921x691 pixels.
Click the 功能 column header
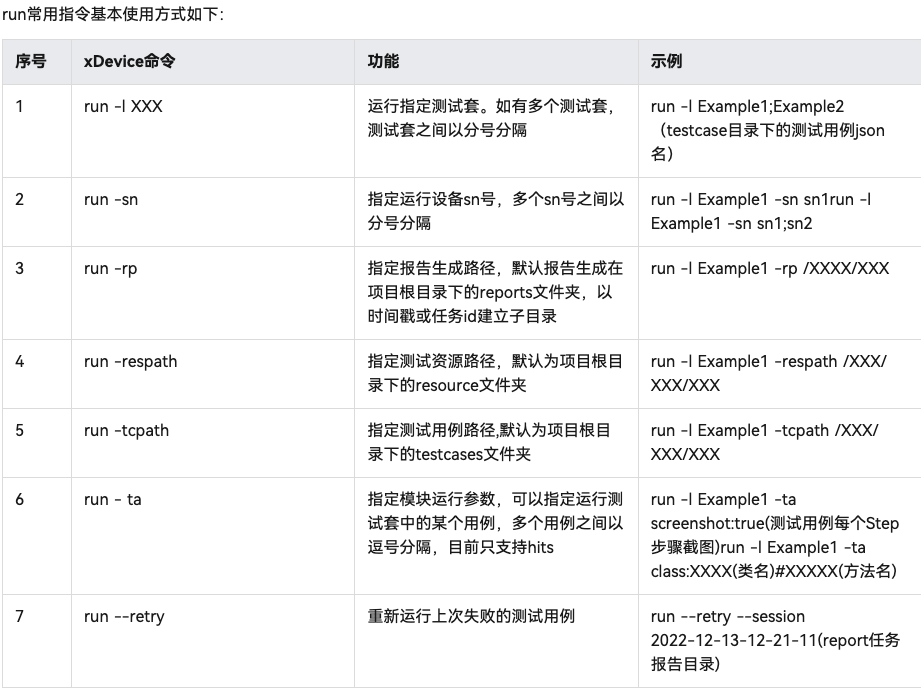click(383, 62)
